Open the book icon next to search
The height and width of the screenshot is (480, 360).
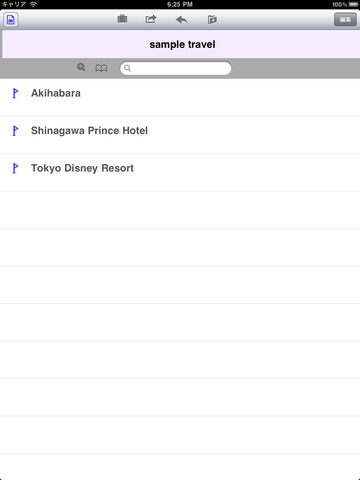tap(101, 68)
